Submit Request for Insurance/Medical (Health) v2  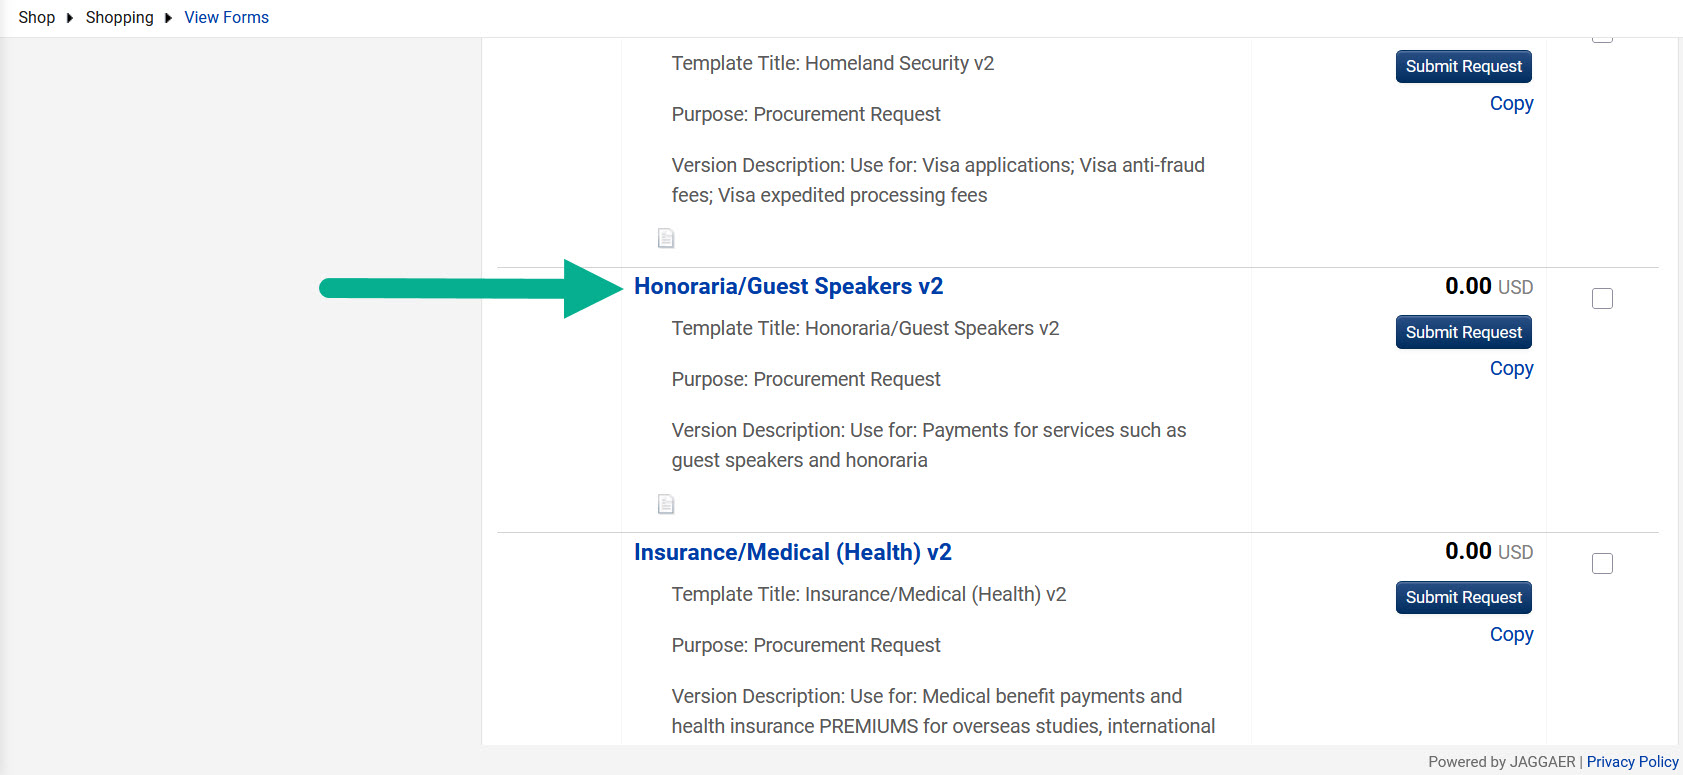(x=1464, y=597)
